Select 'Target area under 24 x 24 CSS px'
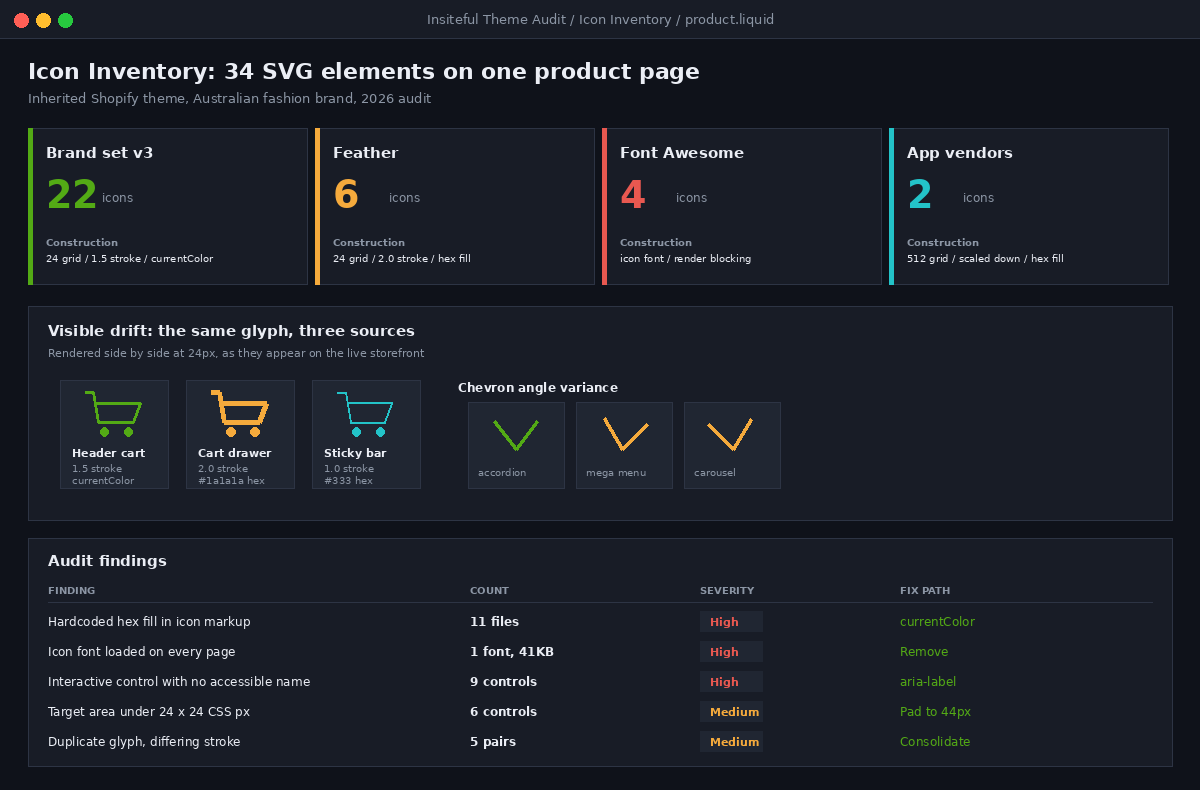The height and width of the screenshot is (790, 1200). [x=149, y=712]
